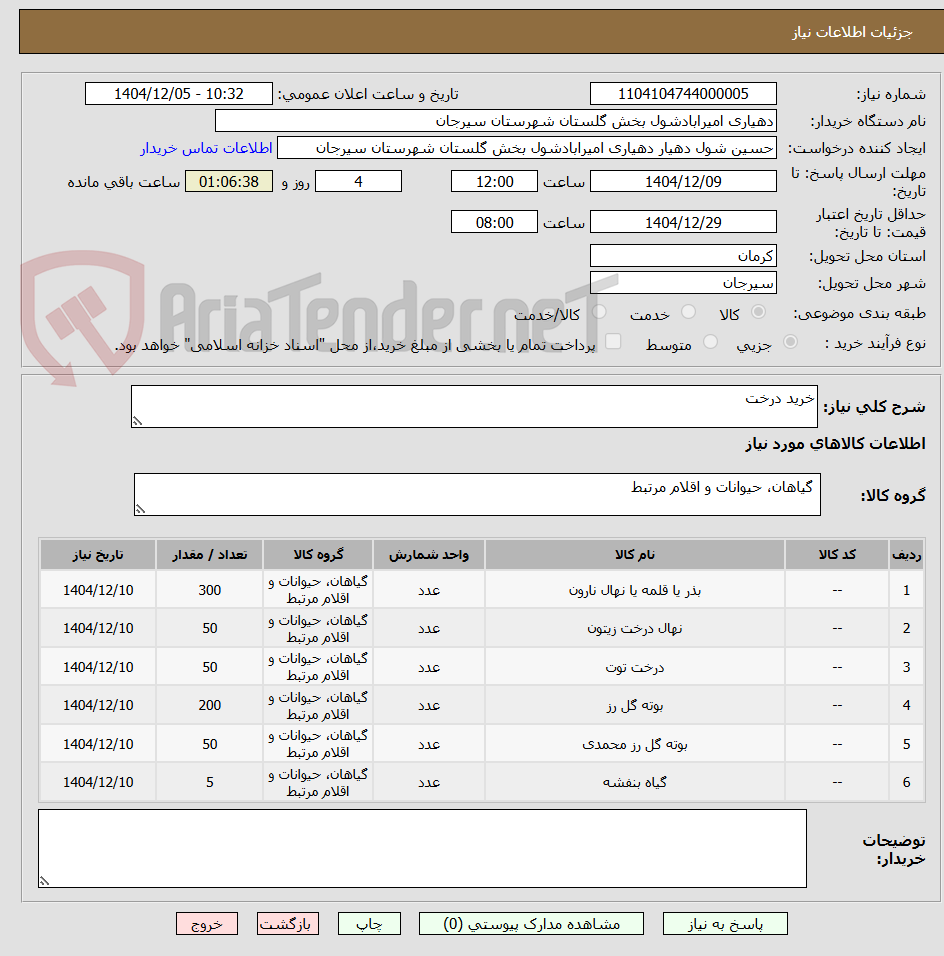This screenshot has width=944, height=956.
Task: Click the اطلاعات کالاهای مورد نیاز heading
Action: [x=835, y=443]
